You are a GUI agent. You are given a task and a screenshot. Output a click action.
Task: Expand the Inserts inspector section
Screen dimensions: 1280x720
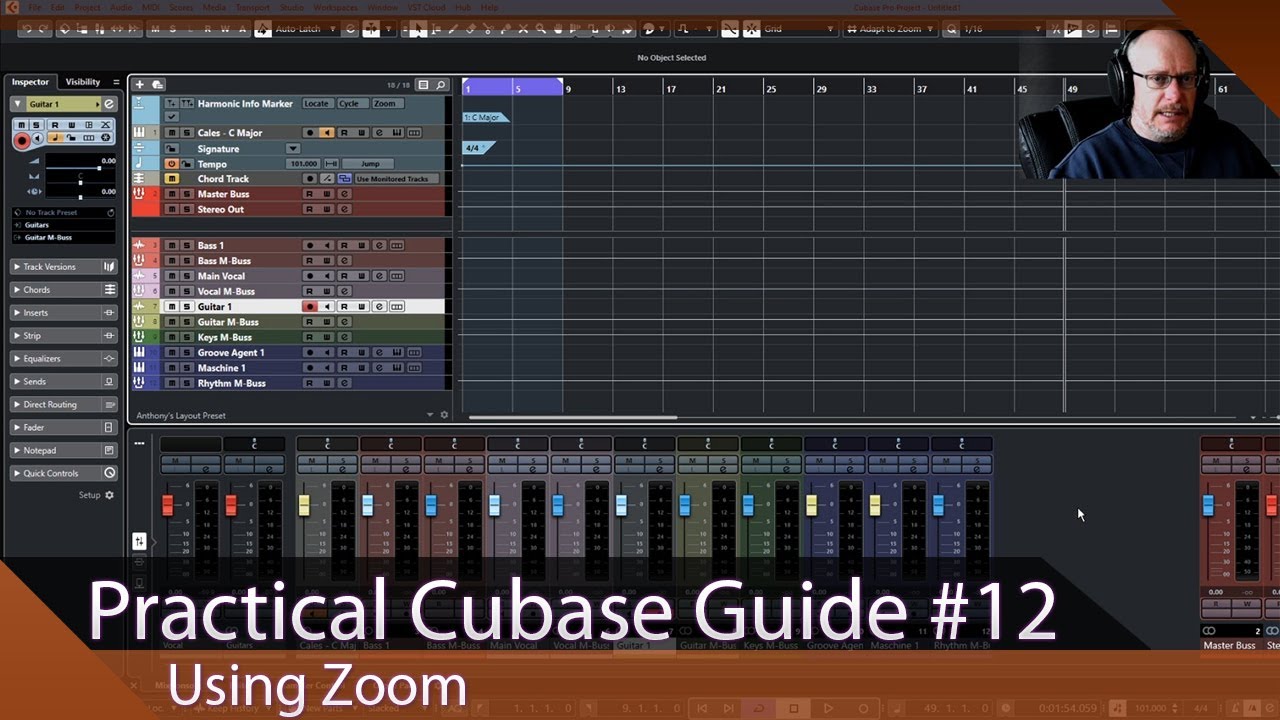pos(65,313)
